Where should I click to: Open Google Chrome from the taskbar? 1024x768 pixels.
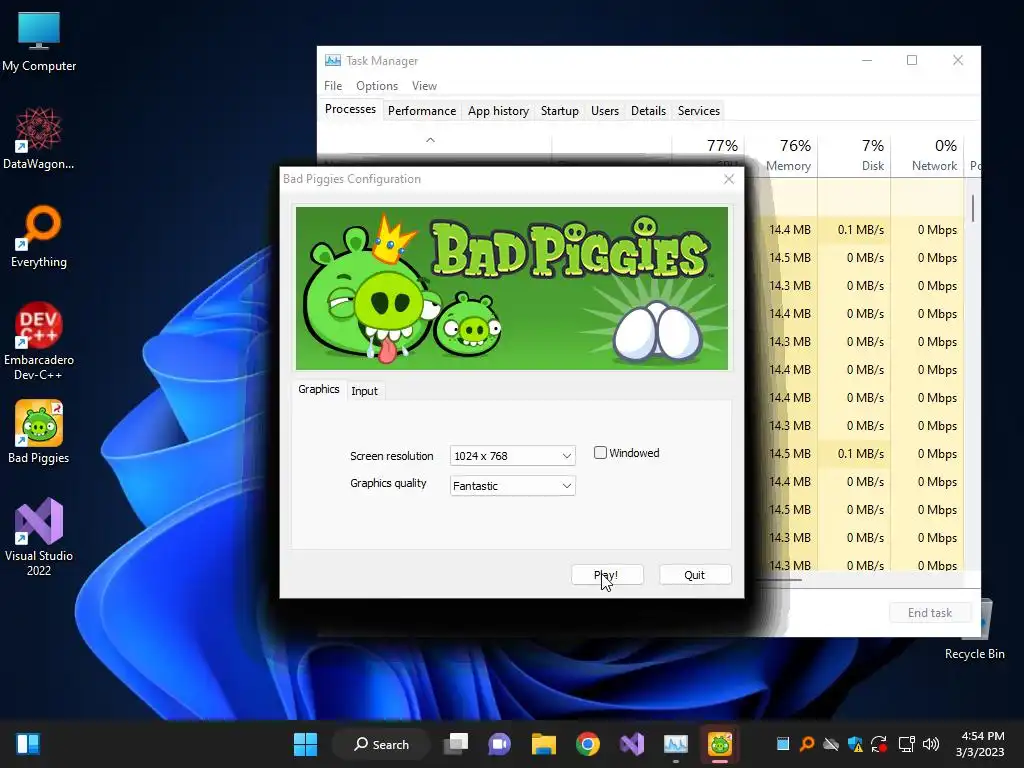(x=588, y=744)
